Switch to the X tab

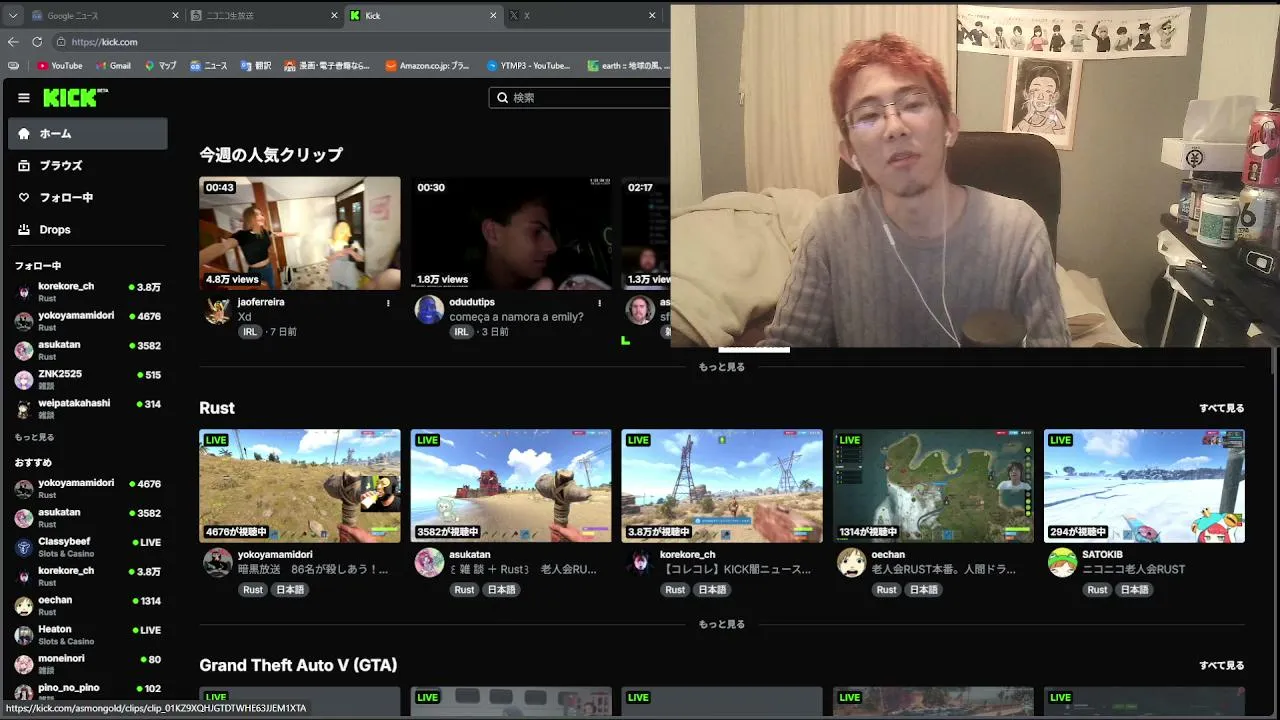(x=583, y=16)
